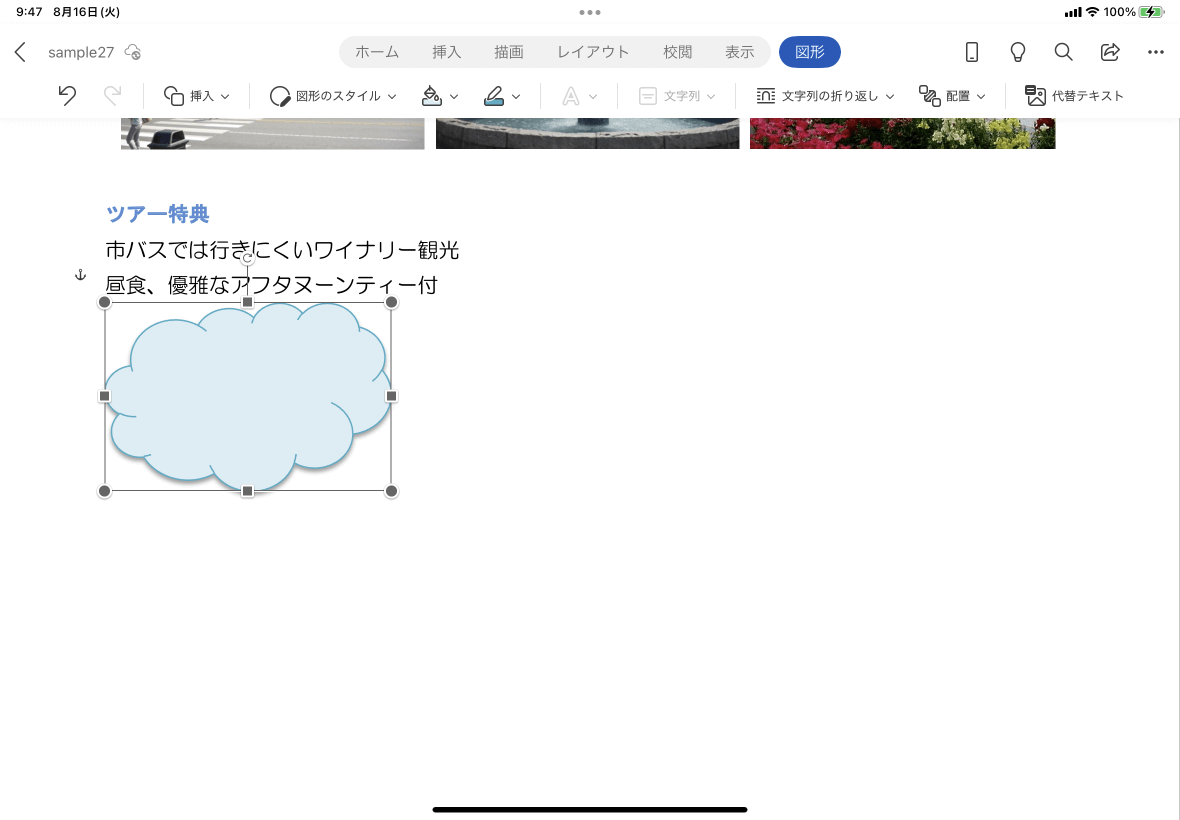Image resolution: width=1180 pixels, height=820 pixels.
Task: Open the more options ellipsis menu
Action: [x=1156, y=52]
